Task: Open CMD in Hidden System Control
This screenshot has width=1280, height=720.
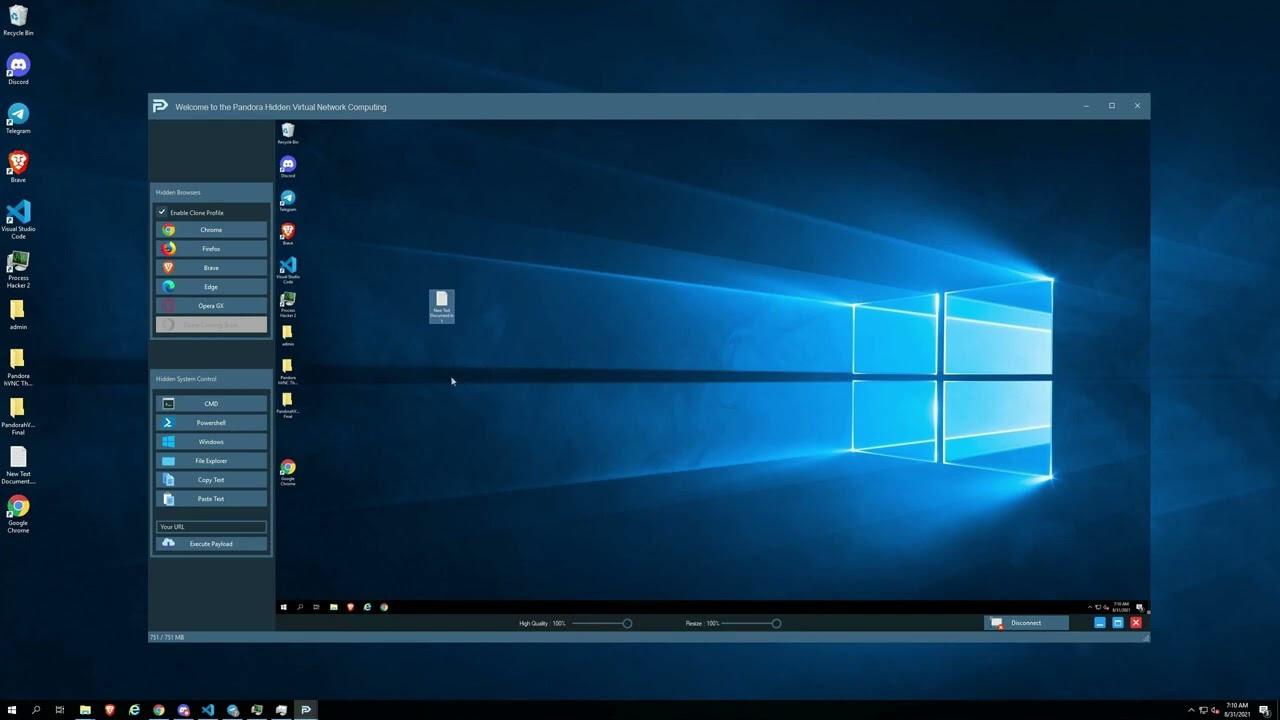Action: 211,404
